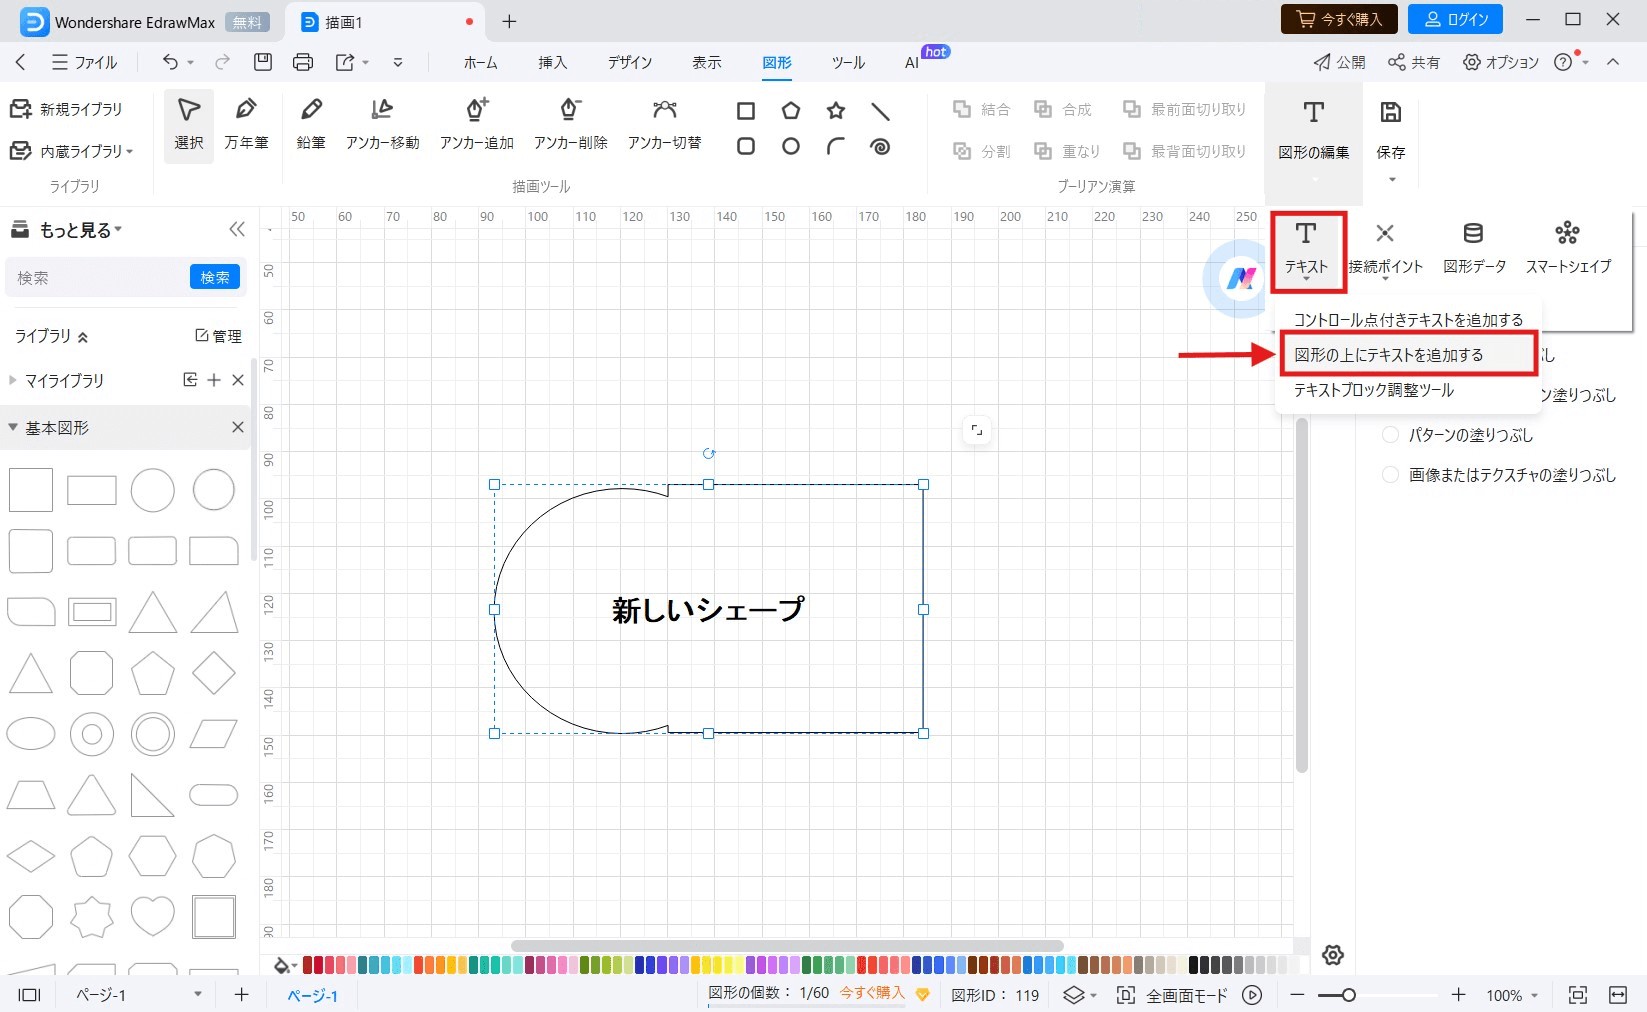The height and width of the screenshot is (1012, 1647).
Task: Expand the マイライブラリ tree item
Action: click(13, 380)
